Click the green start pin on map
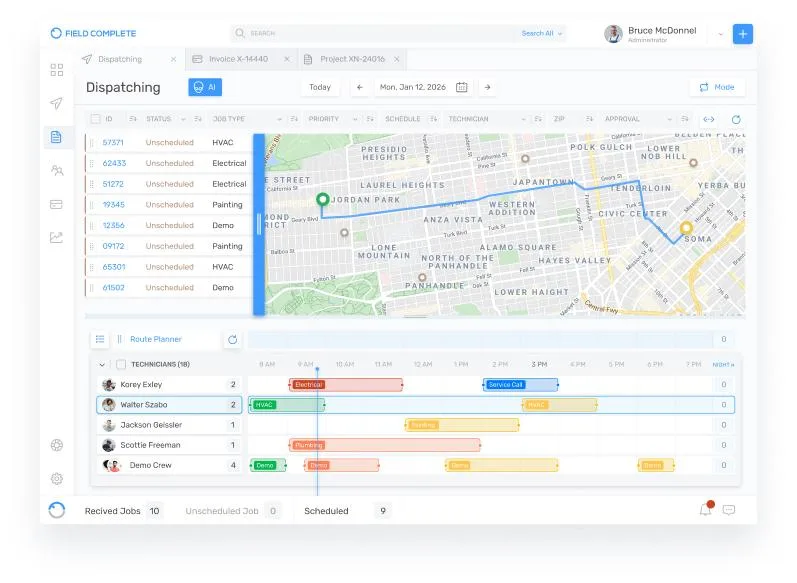The width and height of the screenshot is (797, 583). 322,199
